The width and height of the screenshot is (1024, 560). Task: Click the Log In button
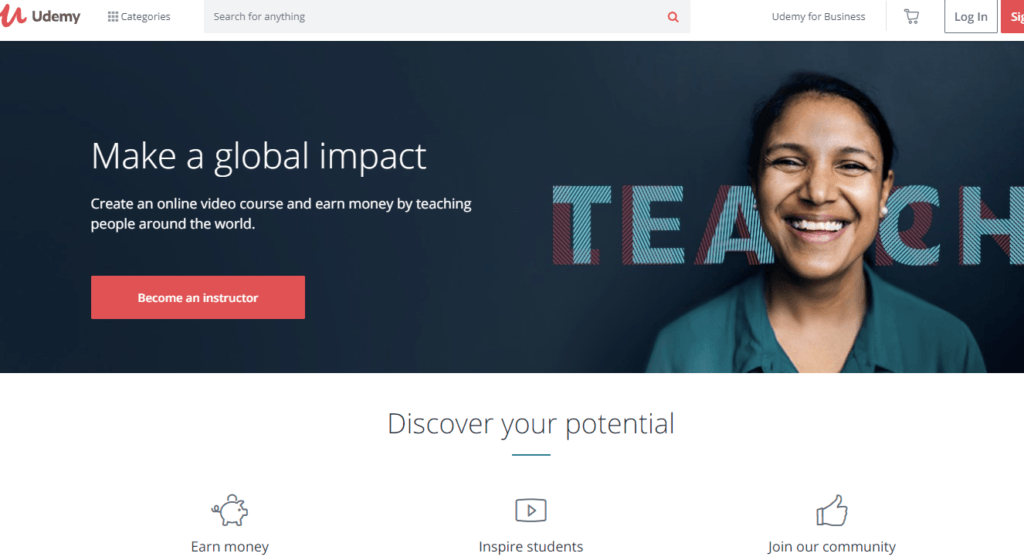(x=970, y=16)
